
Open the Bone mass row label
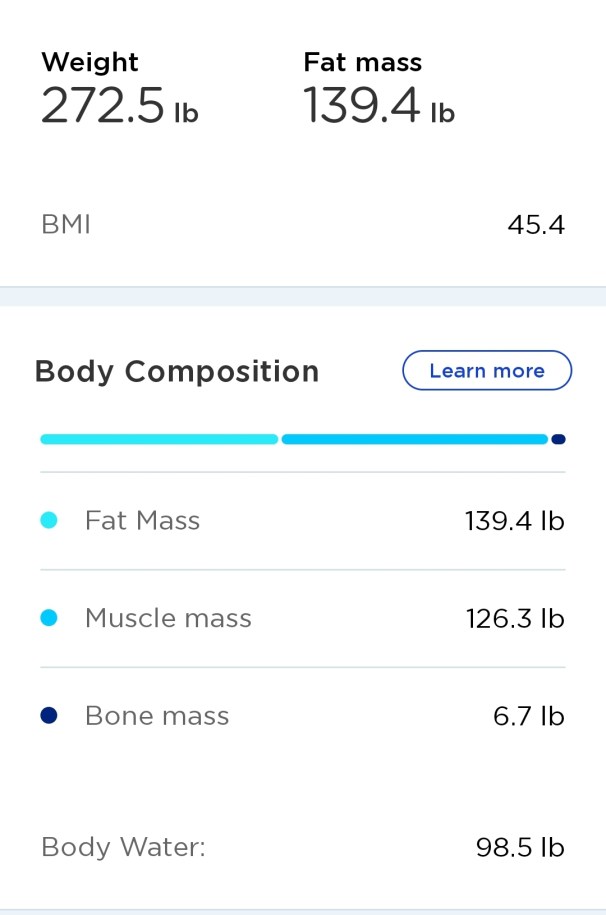tap(157, 716)
